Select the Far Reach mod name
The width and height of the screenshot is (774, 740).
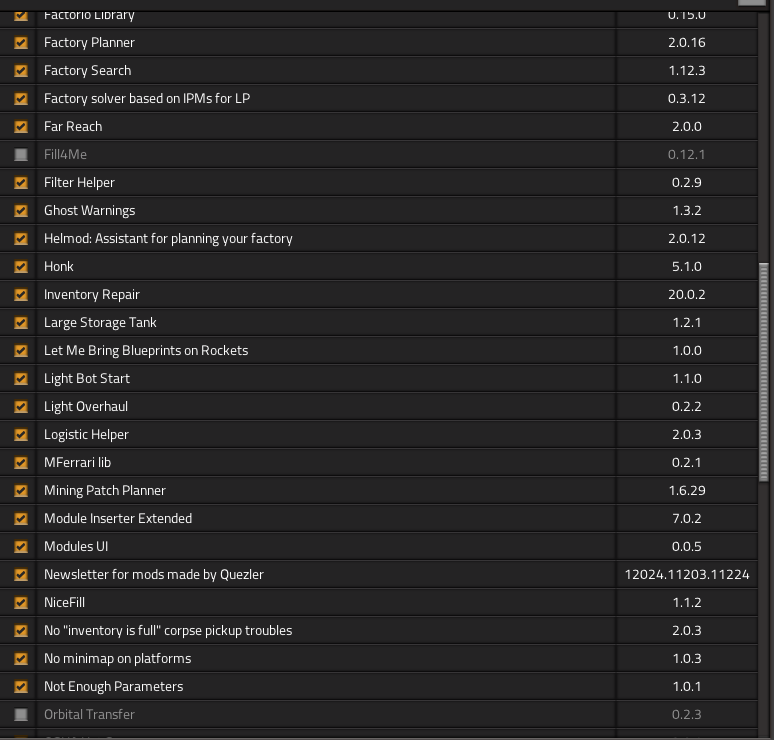pos(73,126)
